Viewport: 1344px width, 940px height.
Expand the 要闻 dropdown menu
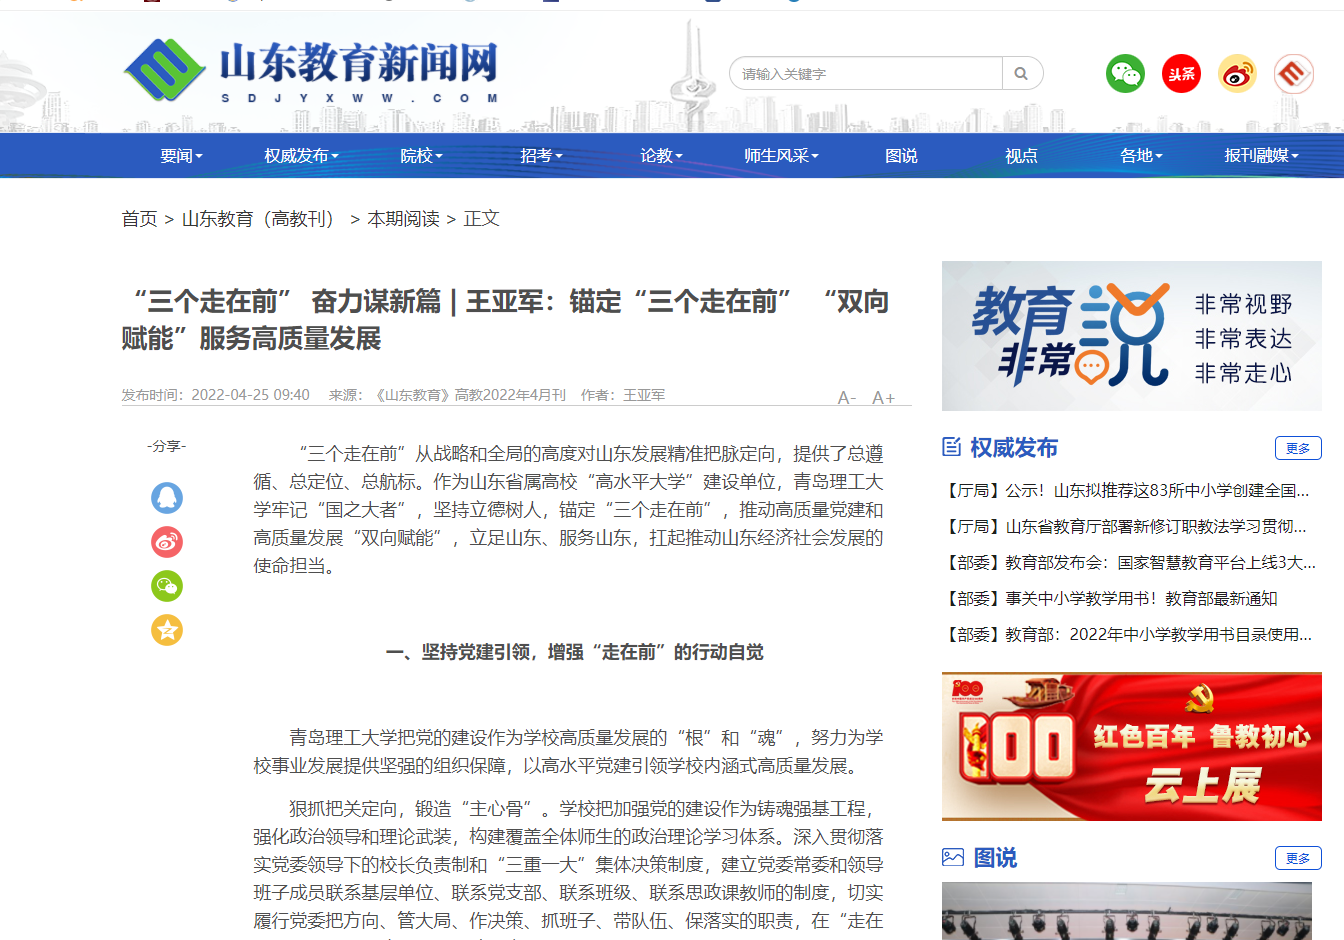(x=181, y=156)
